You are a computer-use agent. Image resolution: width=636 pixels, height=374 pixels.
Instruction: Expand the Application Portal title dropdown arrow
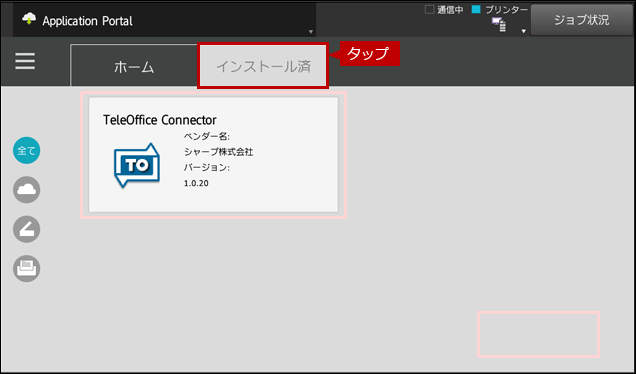pyautogui.click(x=311, y=32)
